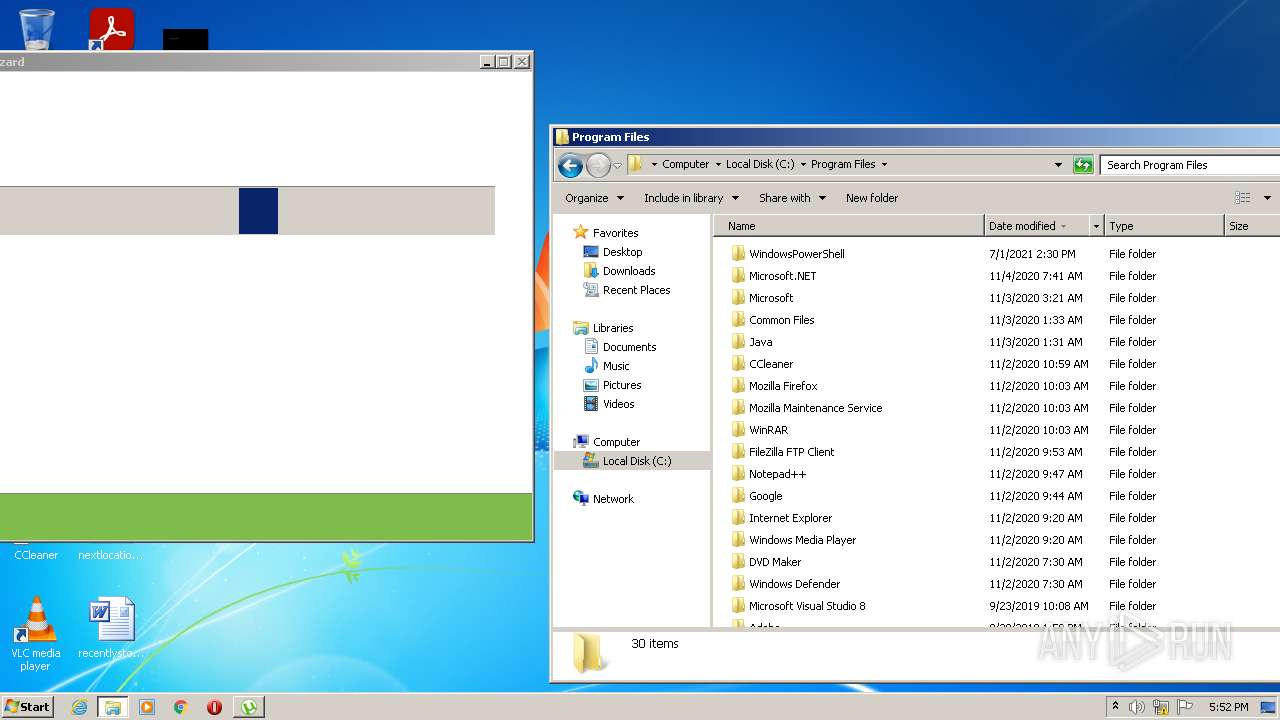Screen dimensions: 1280x720
Task: Click the volume icon in system tray
Action: 1137,707
